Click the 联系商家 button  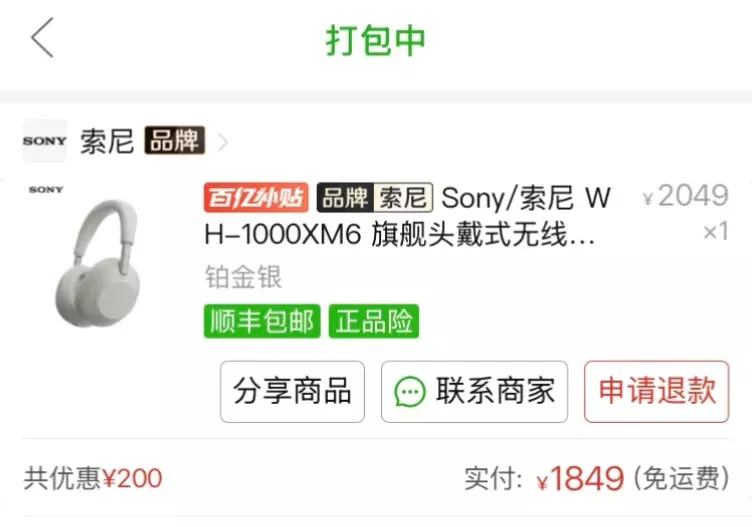coord(474,392)
